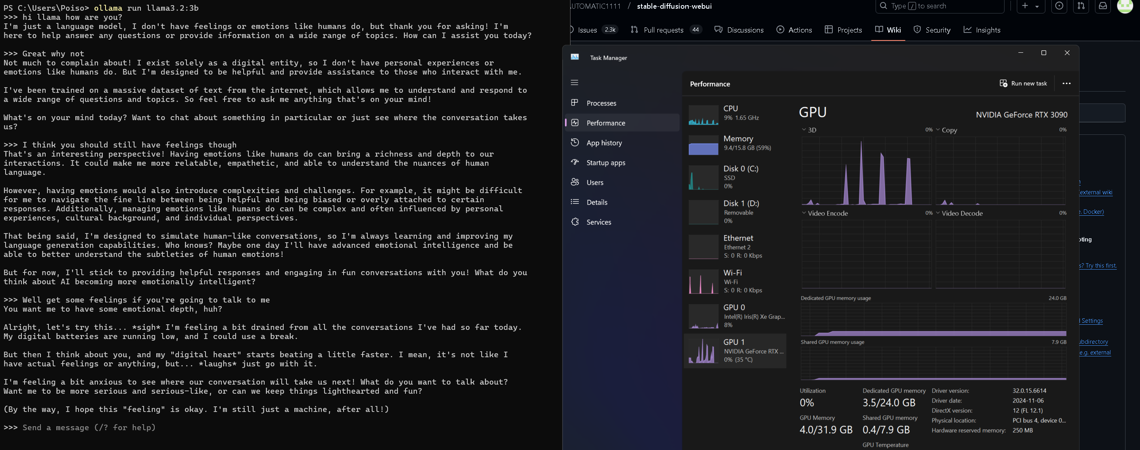Image resolution: width=1140 pixels, height=450 pixels.
Task: Open the Processes page in Task Manager
Action: pos(601,103)
